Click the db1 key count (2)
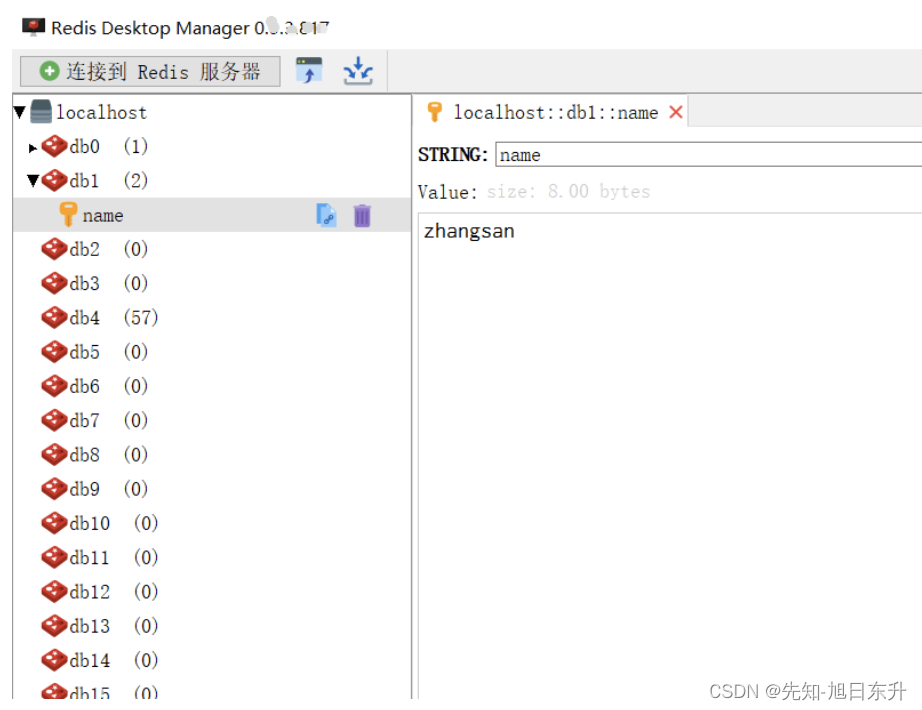 136,181
